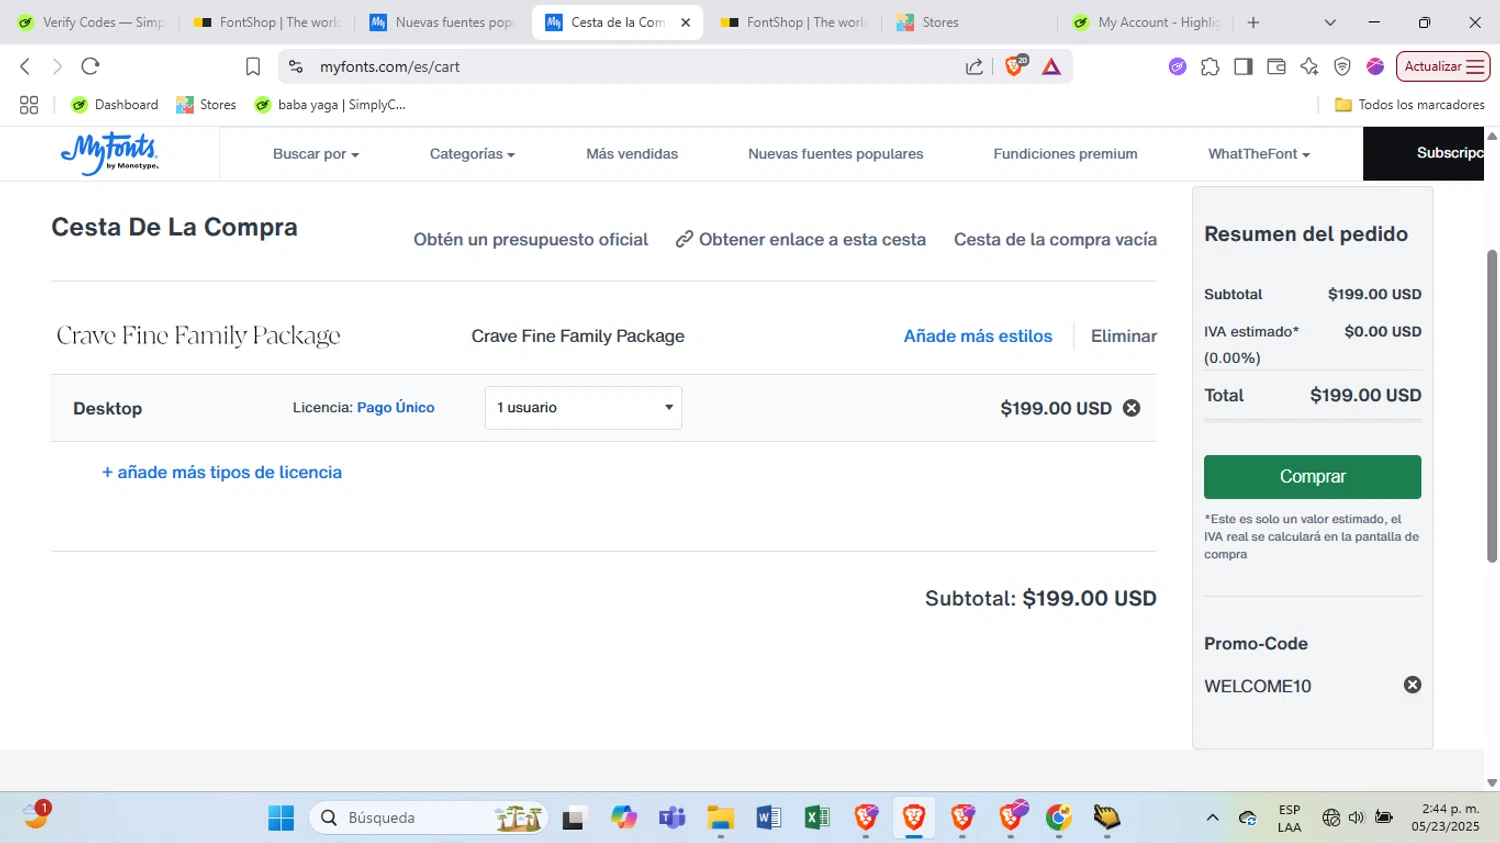
Task: Reload the page
Action: tap(90, 66)
